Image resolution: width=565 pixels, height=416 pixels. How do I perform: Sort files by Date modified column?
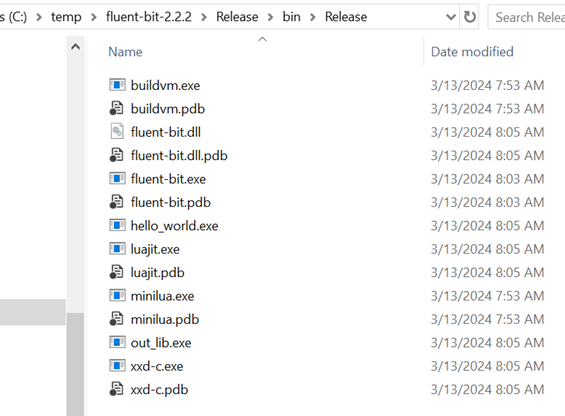(472, 52)
